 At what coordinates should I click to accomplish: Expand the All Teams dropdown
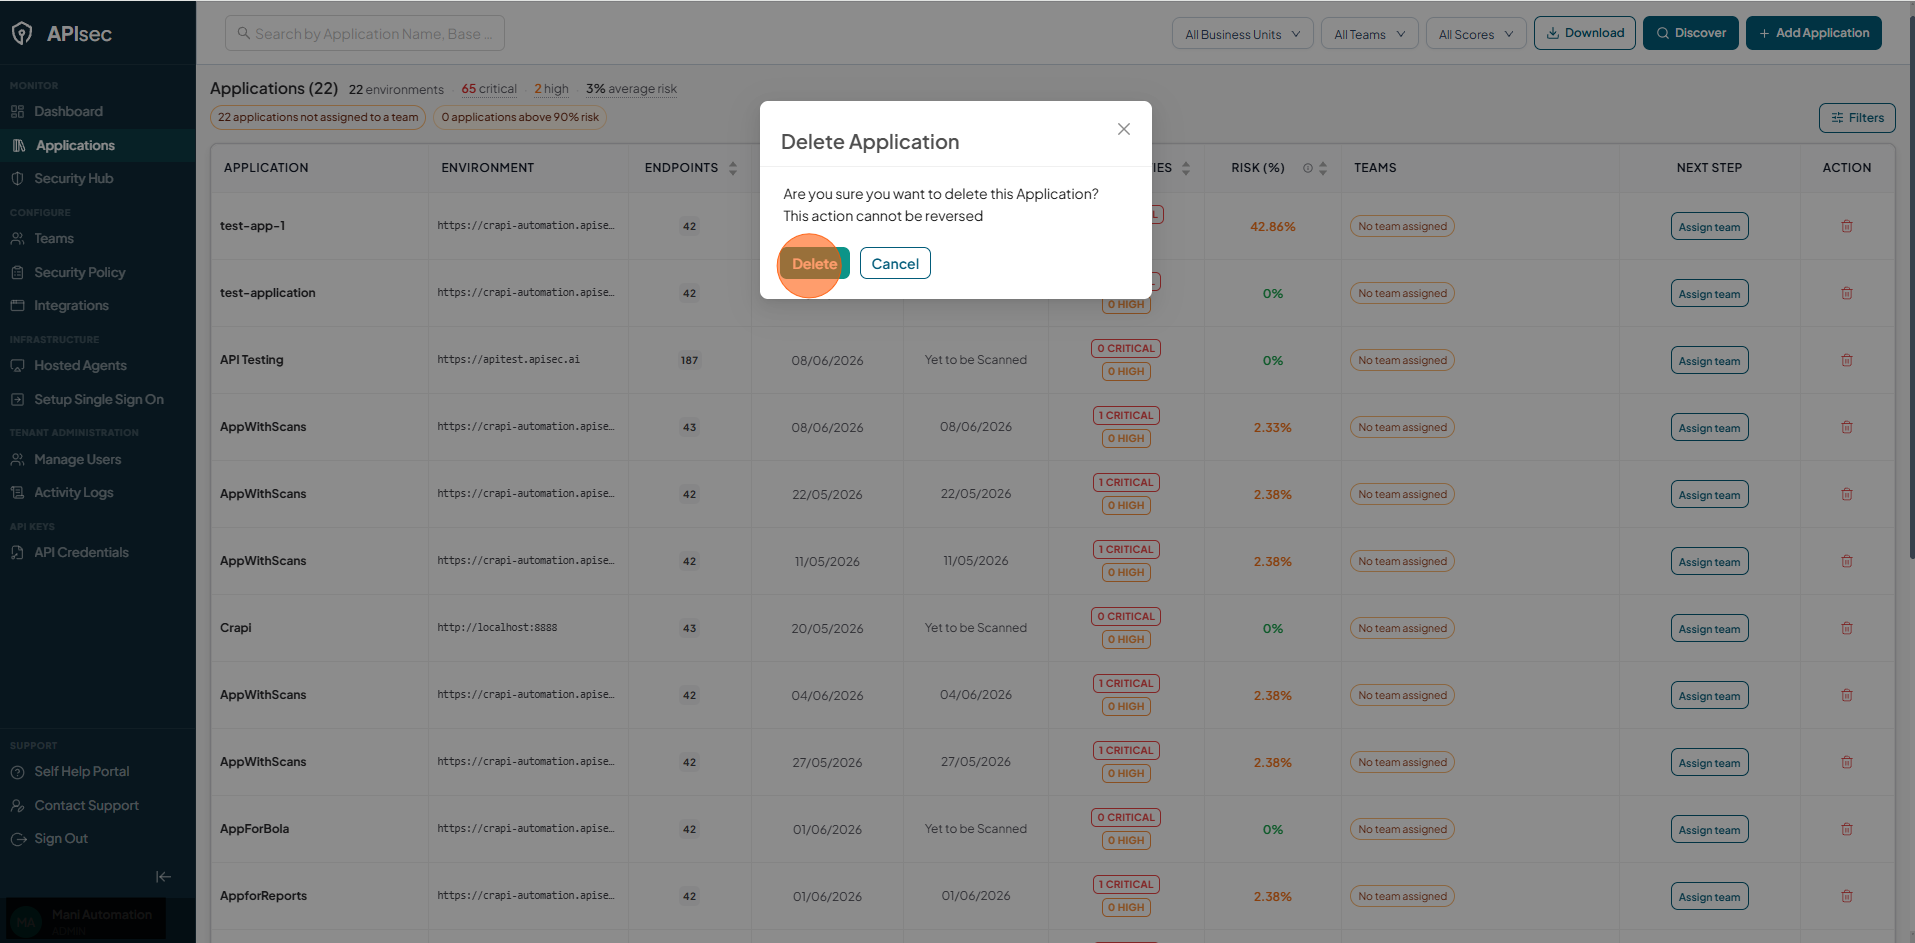coord(1369,34)
